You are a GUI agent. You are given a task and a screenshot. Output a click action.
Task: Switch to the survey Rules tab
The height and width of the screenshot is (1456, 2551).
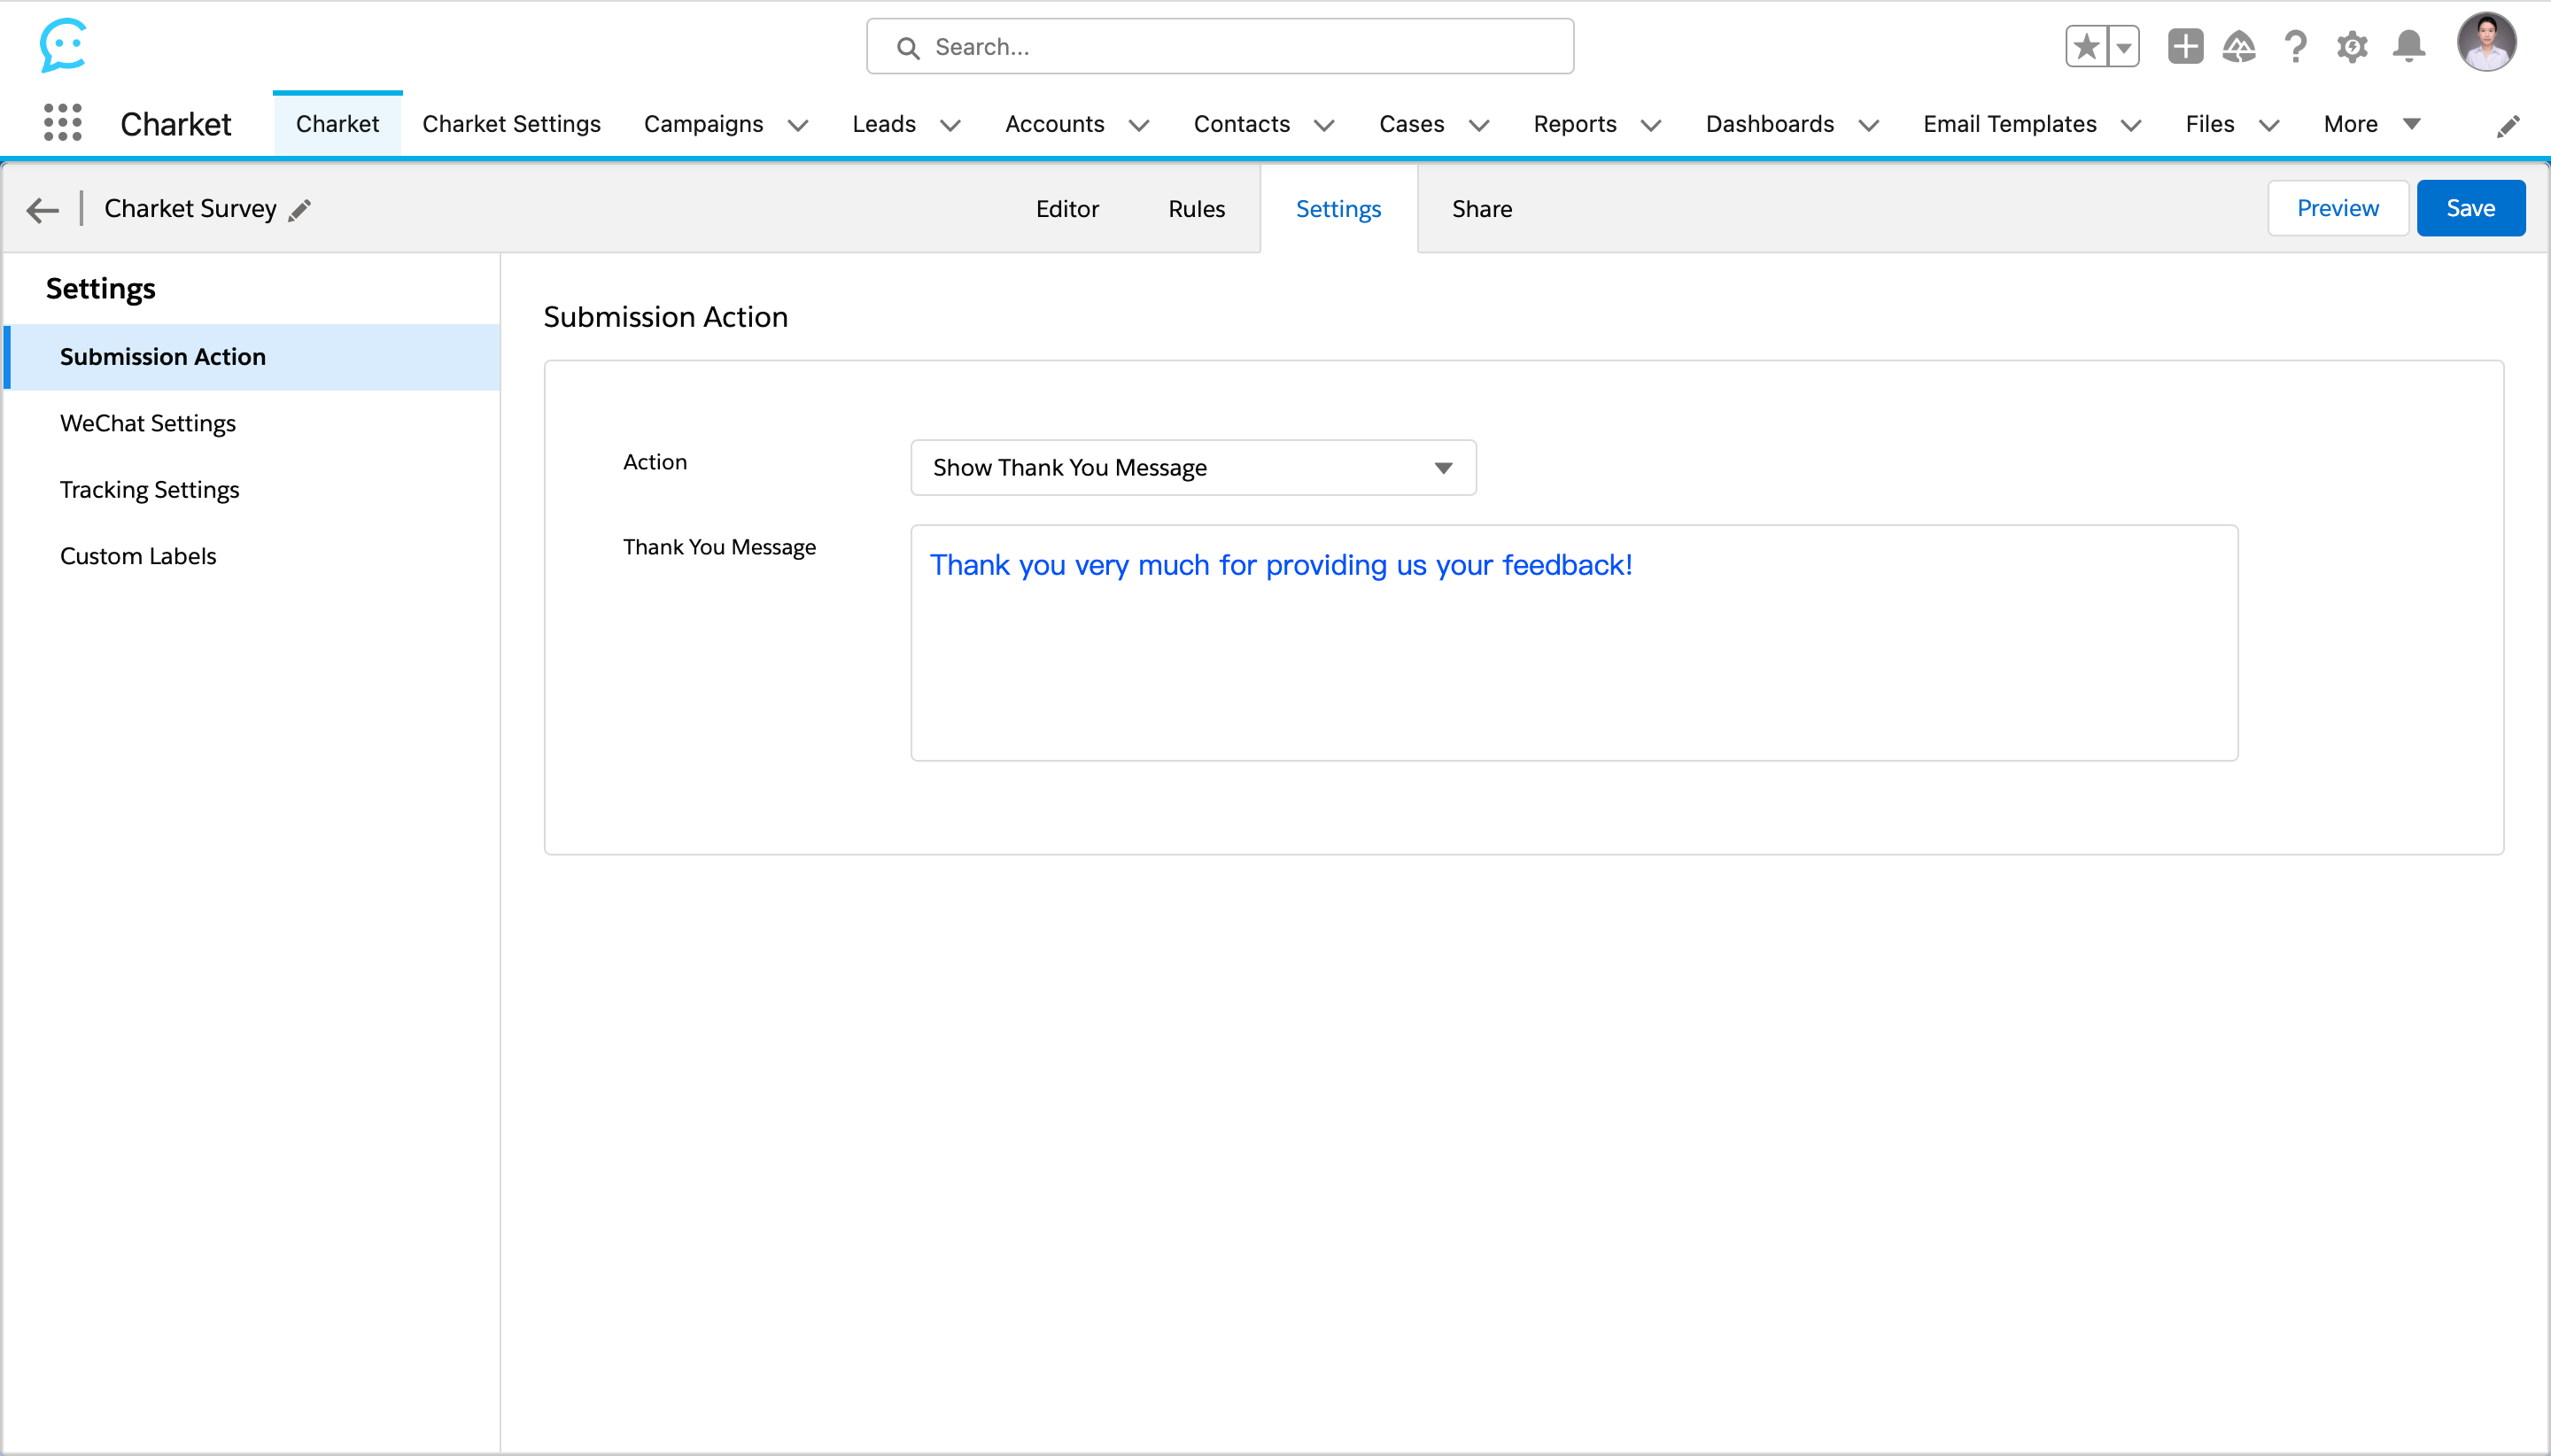tap(1196, 209)
